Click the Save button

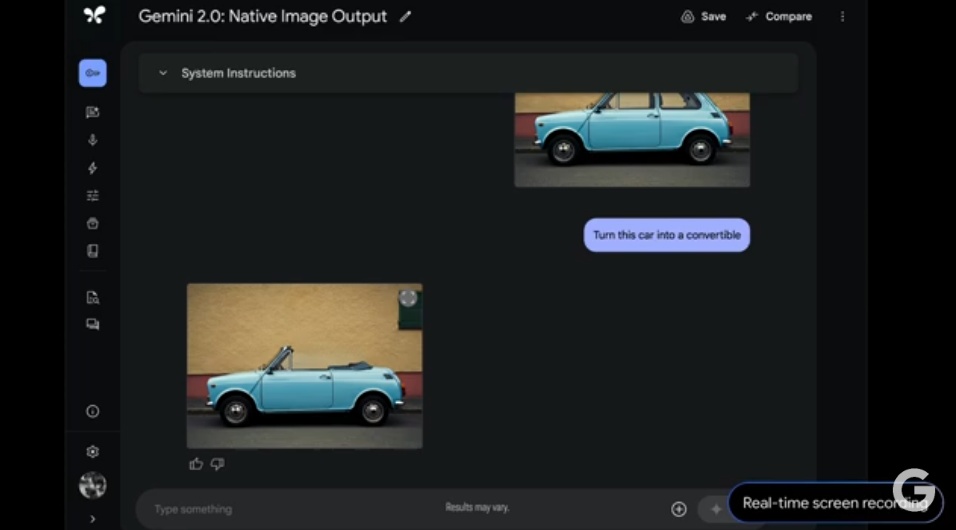coord(703,17)
